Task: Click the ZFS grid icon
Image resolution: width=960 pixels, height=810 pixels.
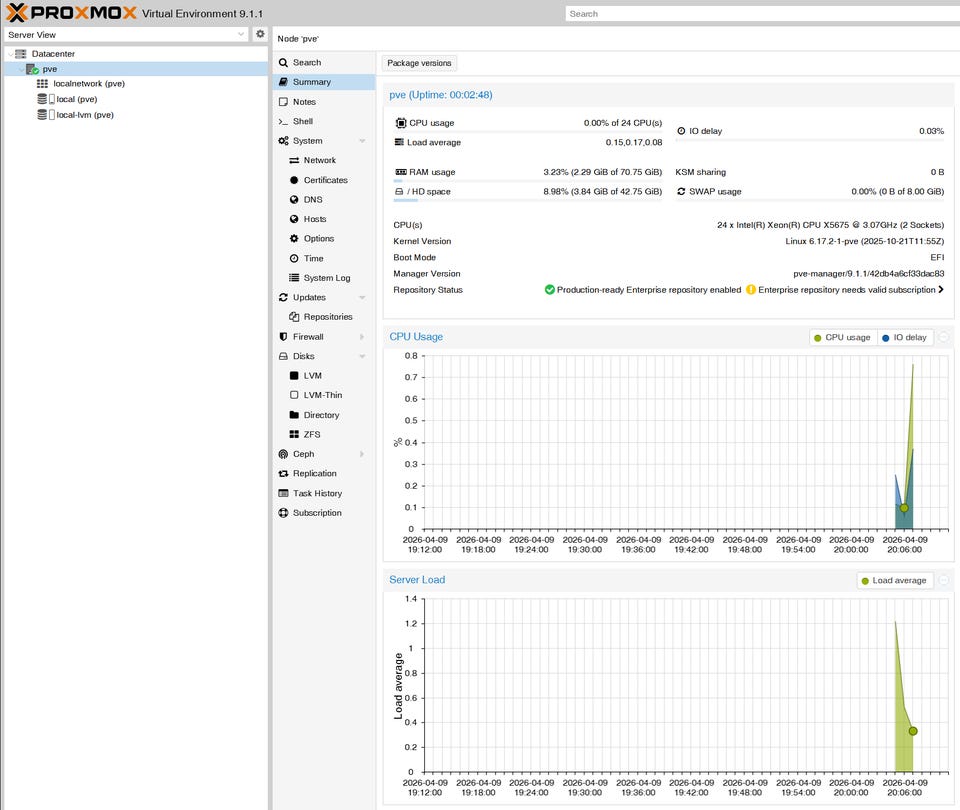Action: tap(294, 435)
